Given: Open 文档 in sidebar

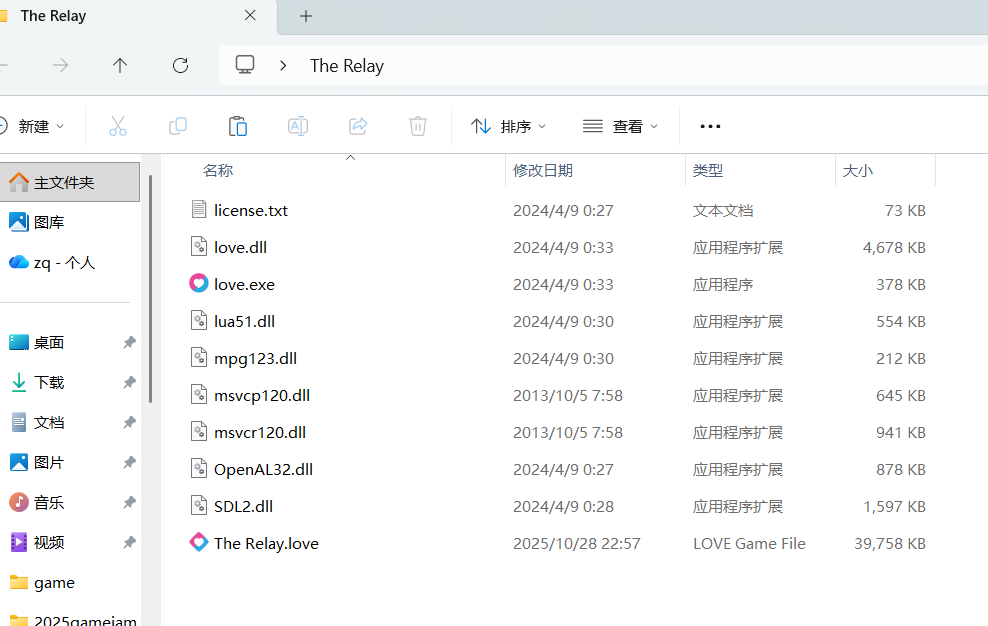Looking at the screenshot, I should [x=37, y=422].
